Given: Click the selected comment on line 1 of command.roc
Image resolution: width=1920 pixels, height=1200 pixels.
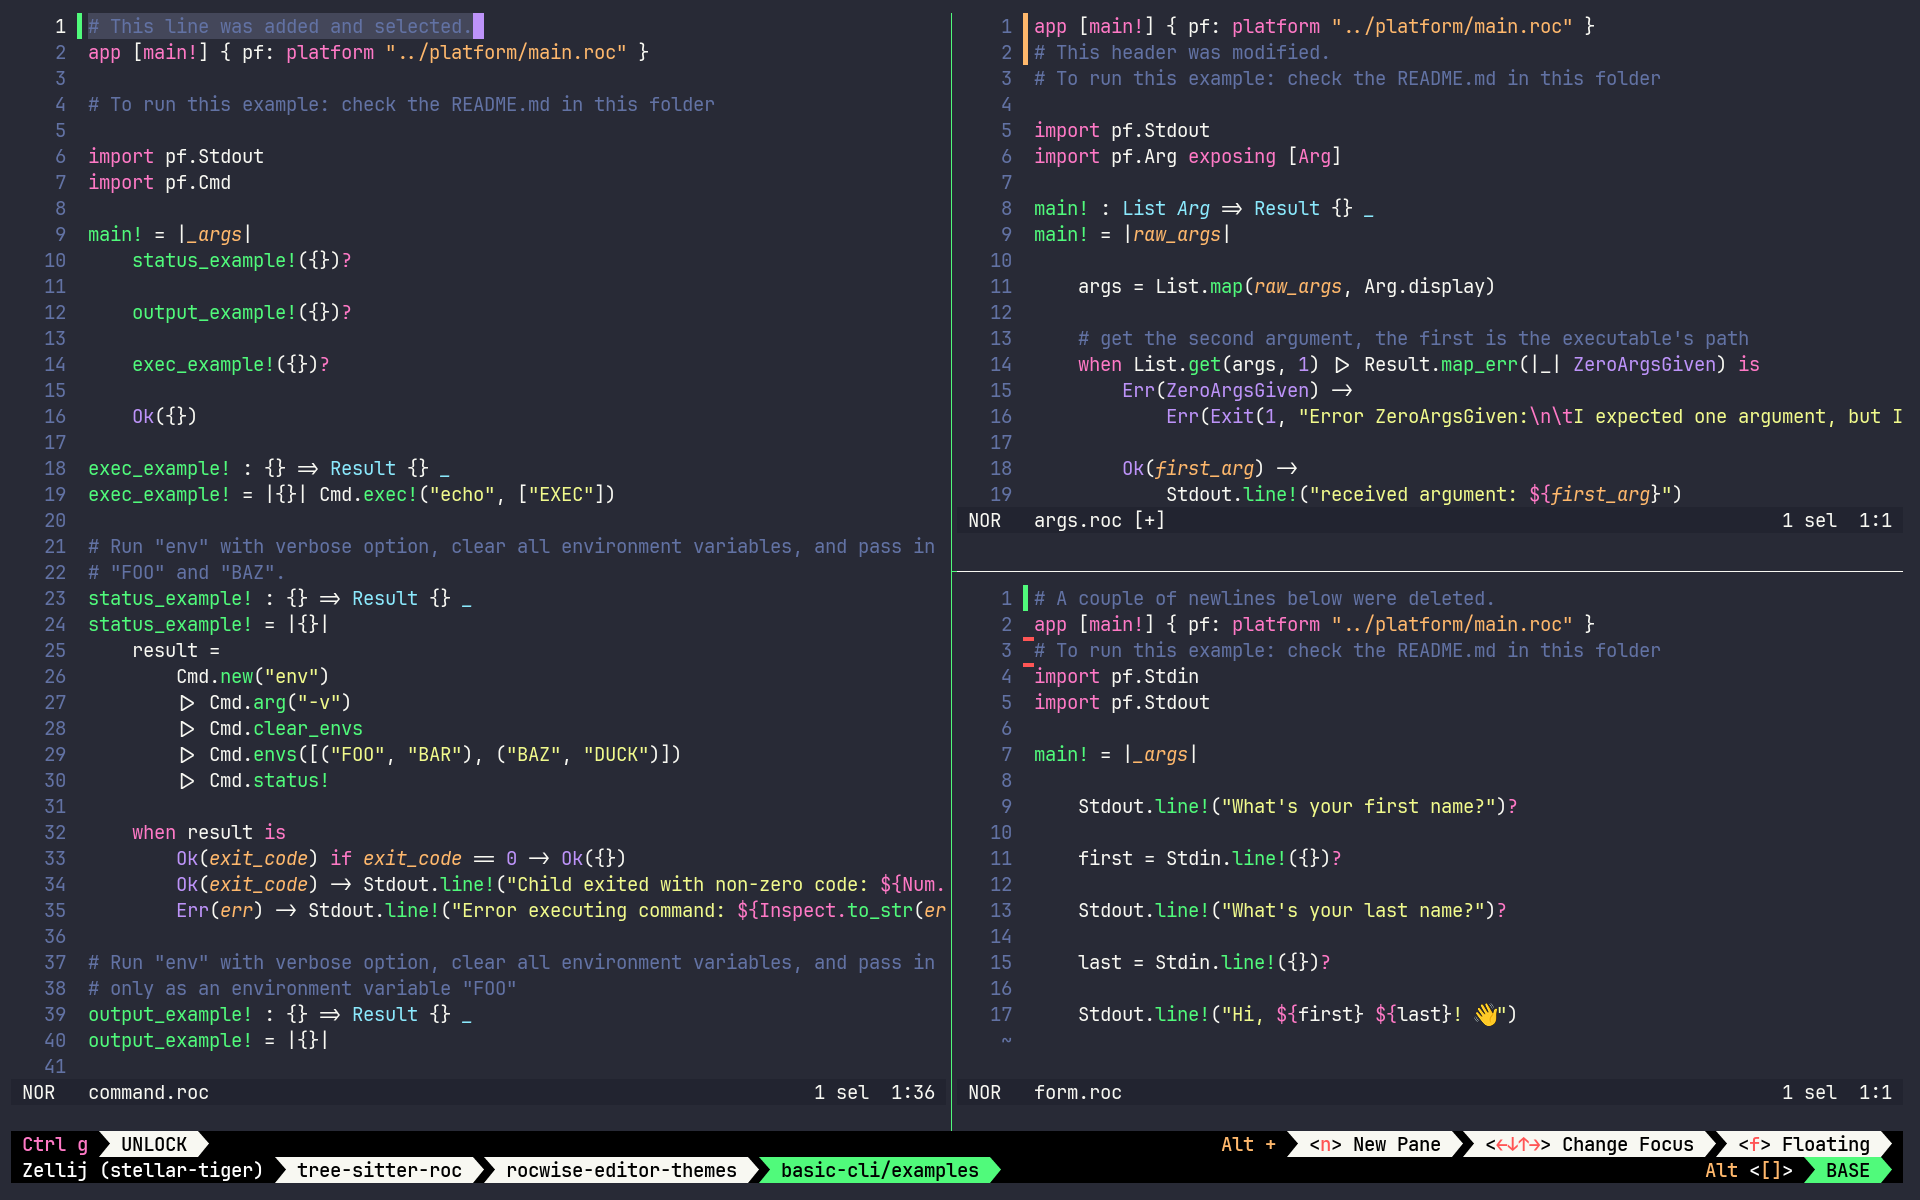Looking at the screenshot, I should coord(280,26).
